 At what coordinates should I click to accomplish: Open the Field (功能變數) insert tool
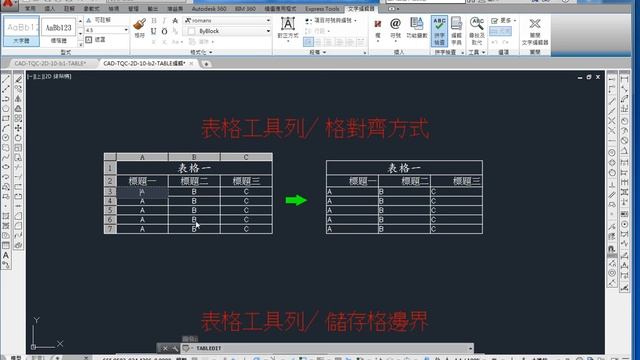pyautogui.click(x=416, y=28)
